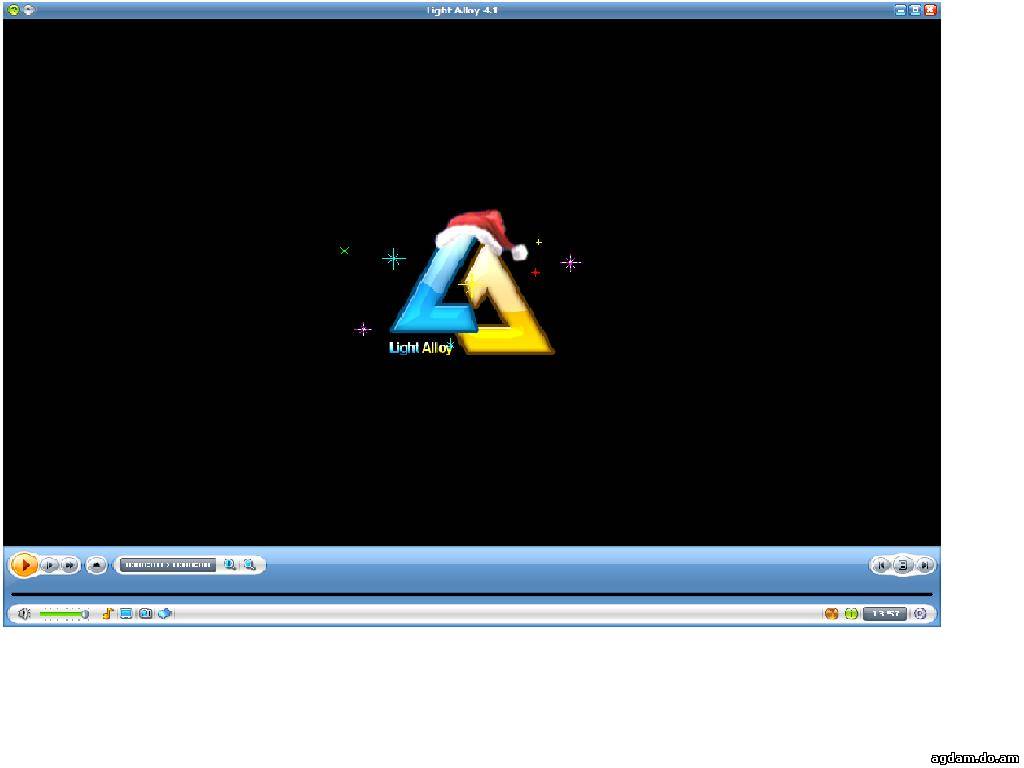
Task: Skip to next track in playlist
Action: (925, 565)
